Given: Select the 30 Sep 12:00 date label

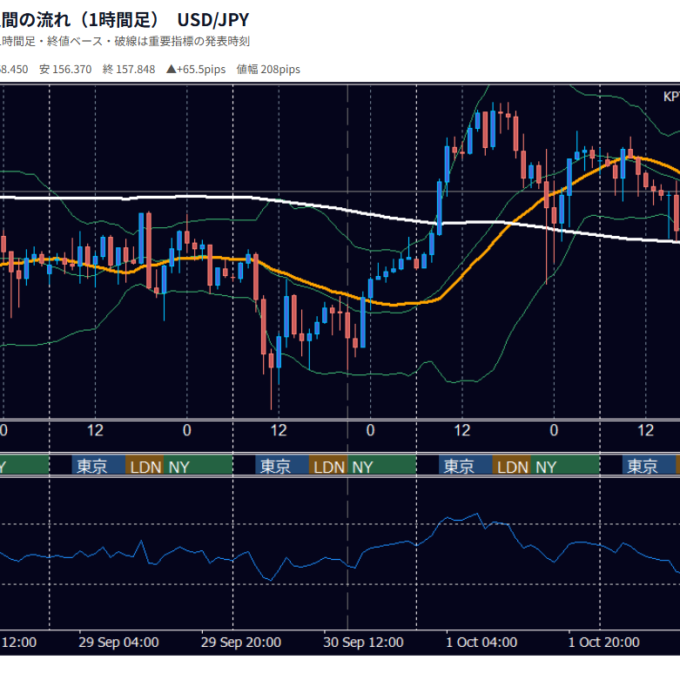Looking at the screenshot, I should [x=363, y=642].
